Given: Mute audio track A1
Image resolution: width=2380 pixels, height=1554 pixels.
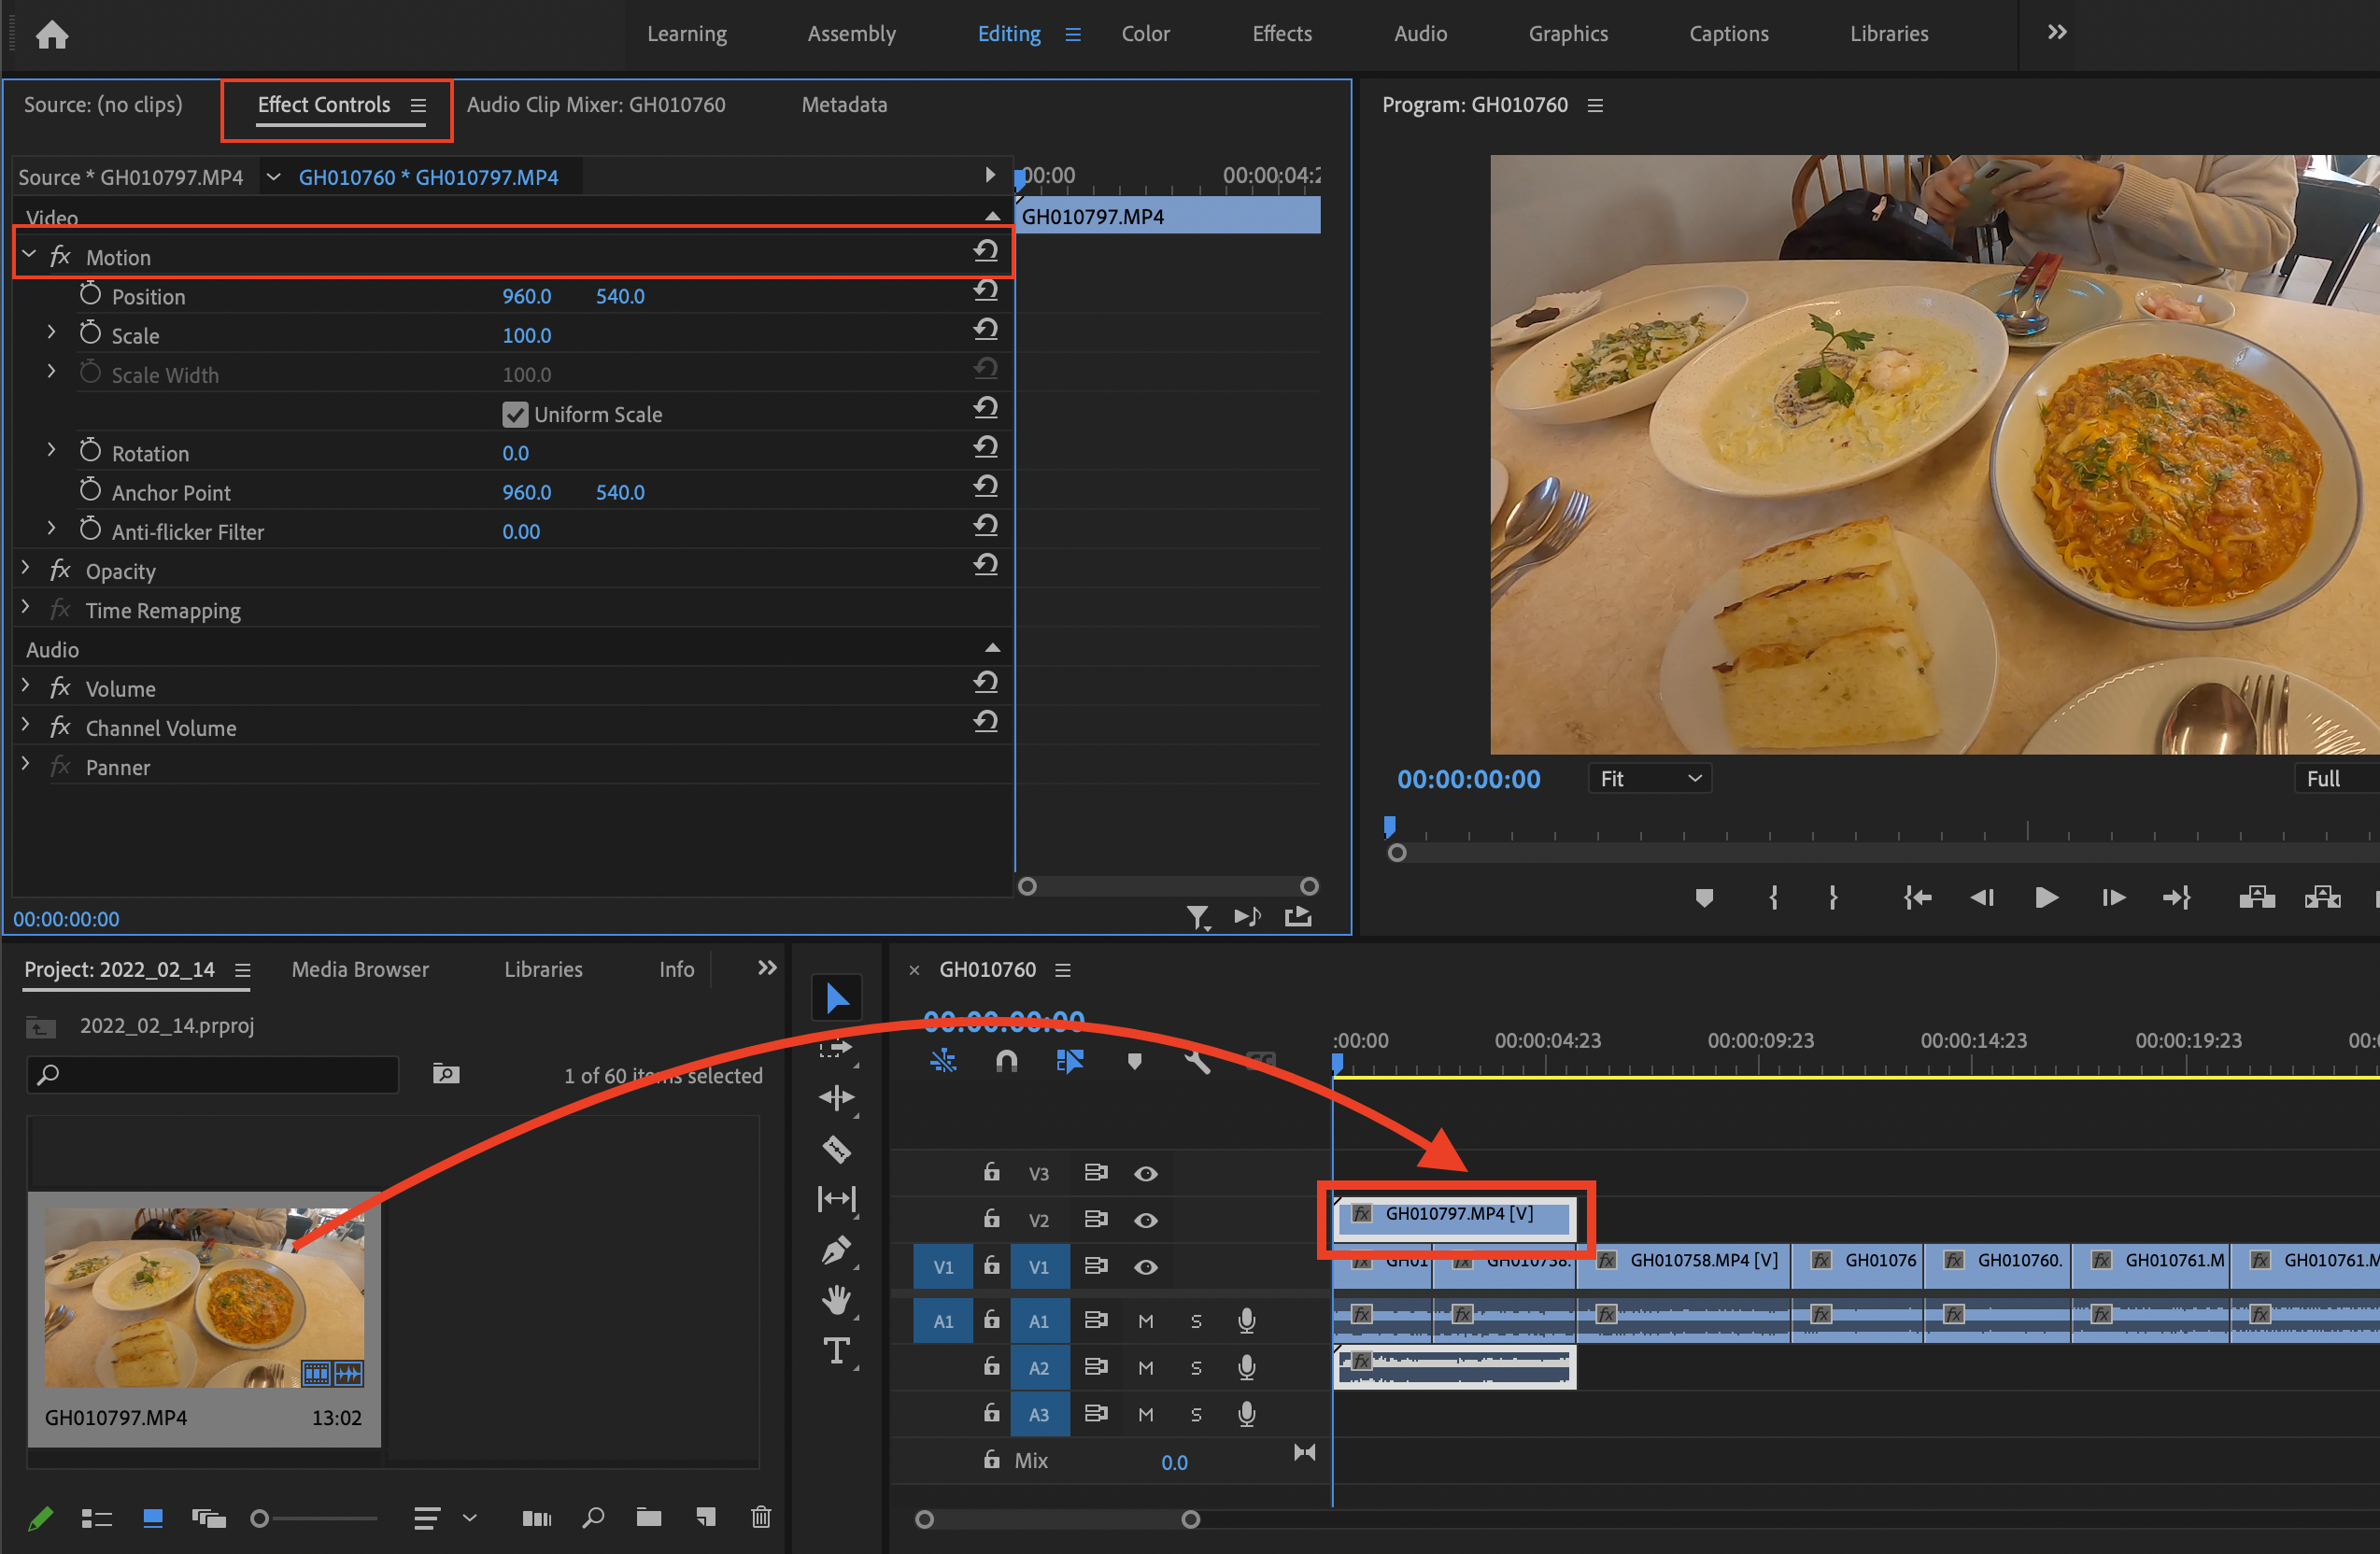Looking at the screenshot, I should [x=1145, y=1321].
